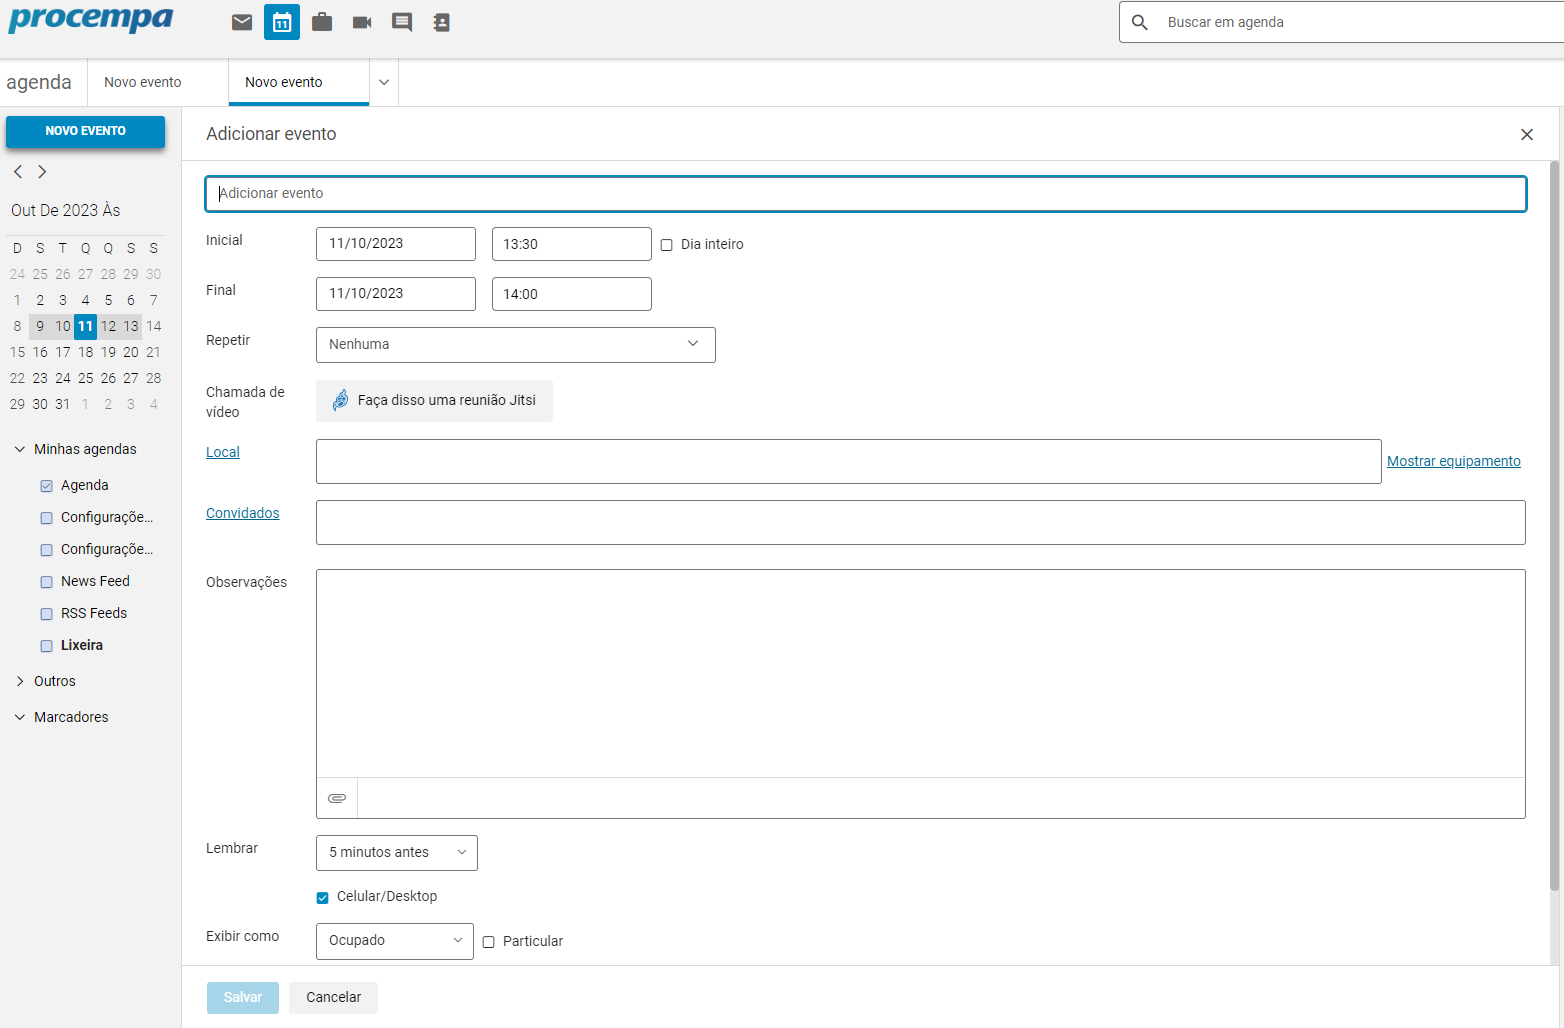Go to previous month with left arrow

point(18,172)
